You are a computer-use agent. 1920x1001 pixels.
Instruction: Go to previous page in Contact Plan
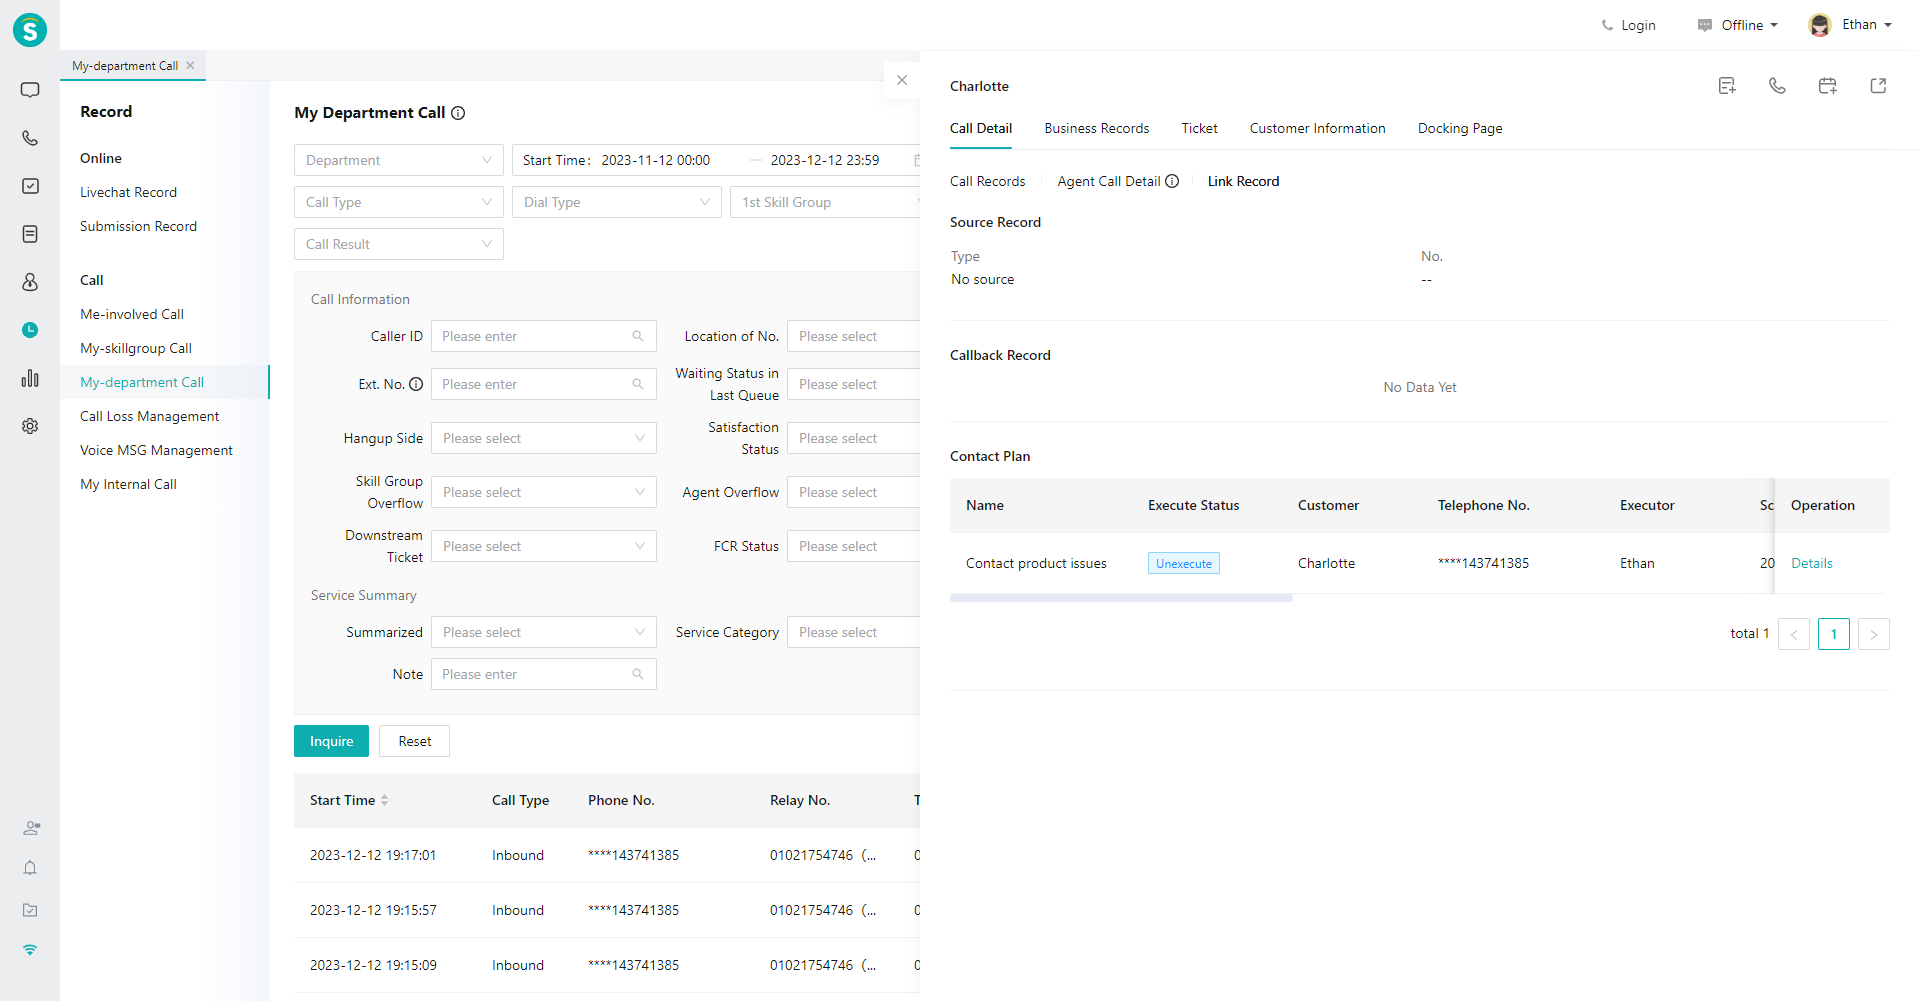coord(1793,634)
